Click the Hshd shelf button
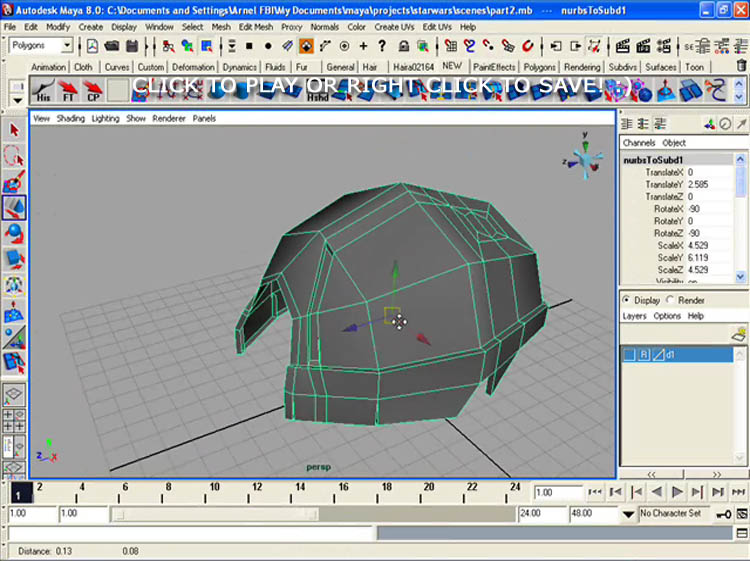 pos(318,92)
